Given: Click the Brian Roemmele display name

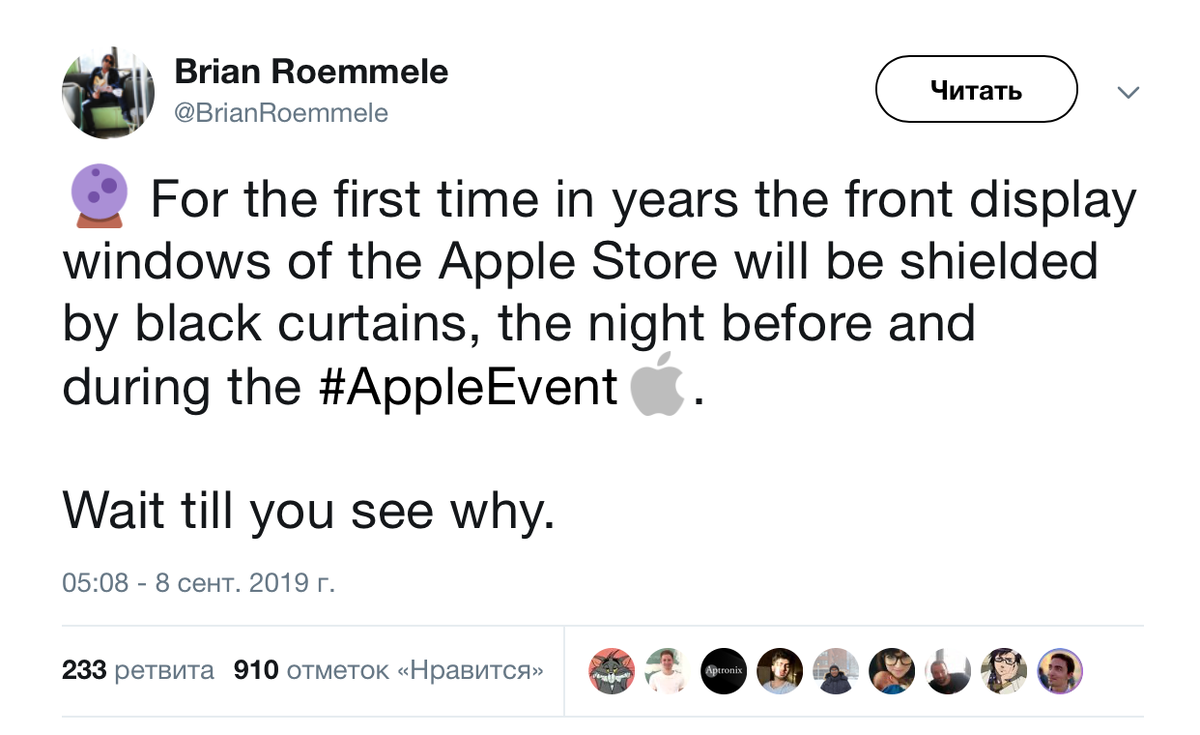Looking at the screenshot, I should click(310, 71).
